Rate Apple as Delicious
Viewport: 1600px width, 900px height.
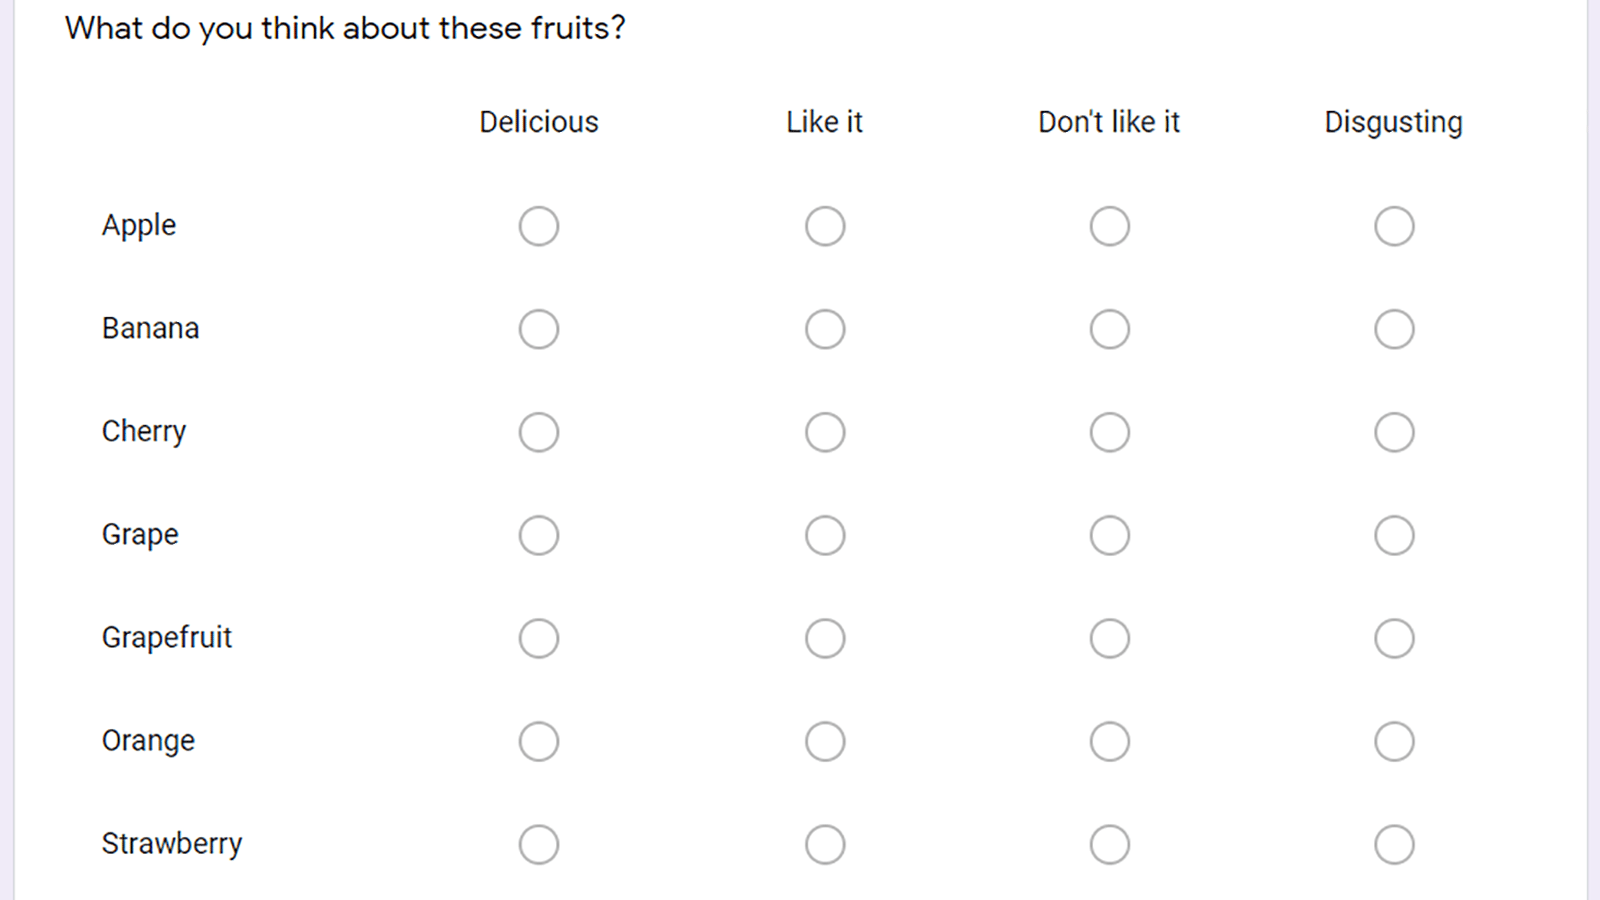[539, 226]
